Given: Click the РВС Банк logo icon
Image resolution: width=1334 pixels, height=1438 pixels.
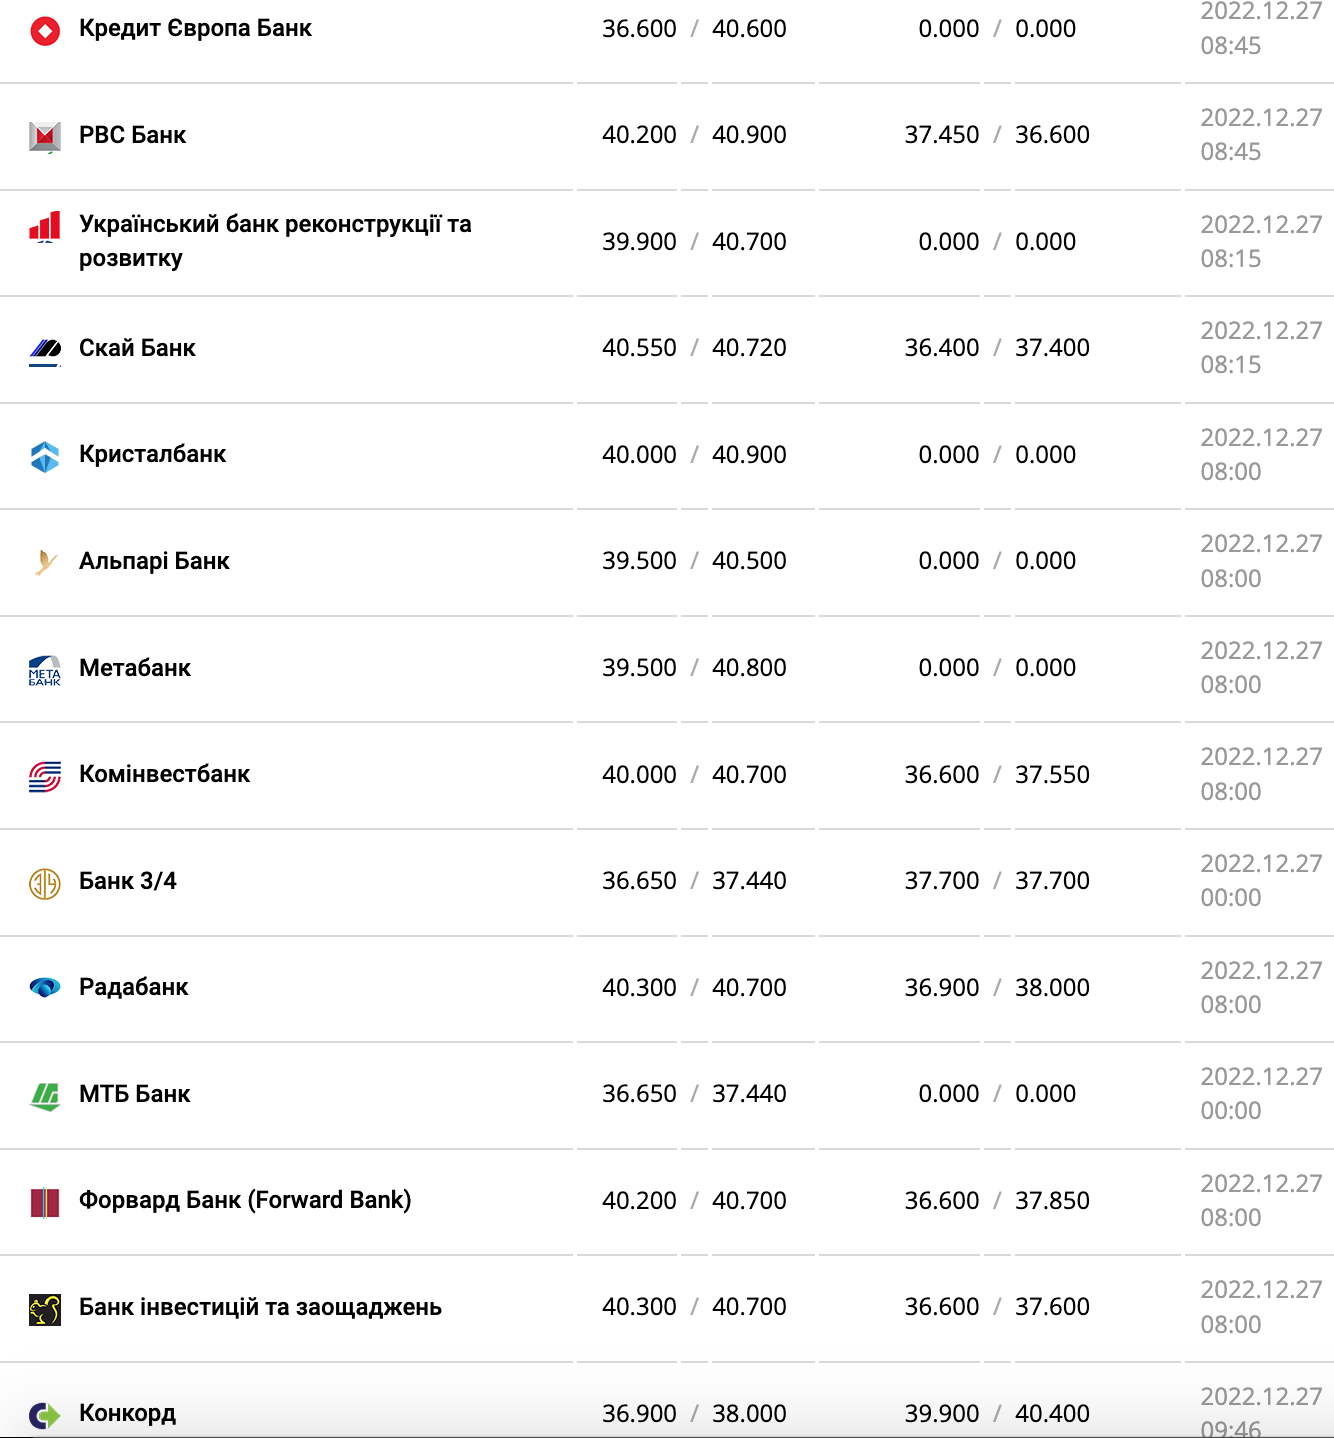Looking at the screenshot, I should coord(45,136).
